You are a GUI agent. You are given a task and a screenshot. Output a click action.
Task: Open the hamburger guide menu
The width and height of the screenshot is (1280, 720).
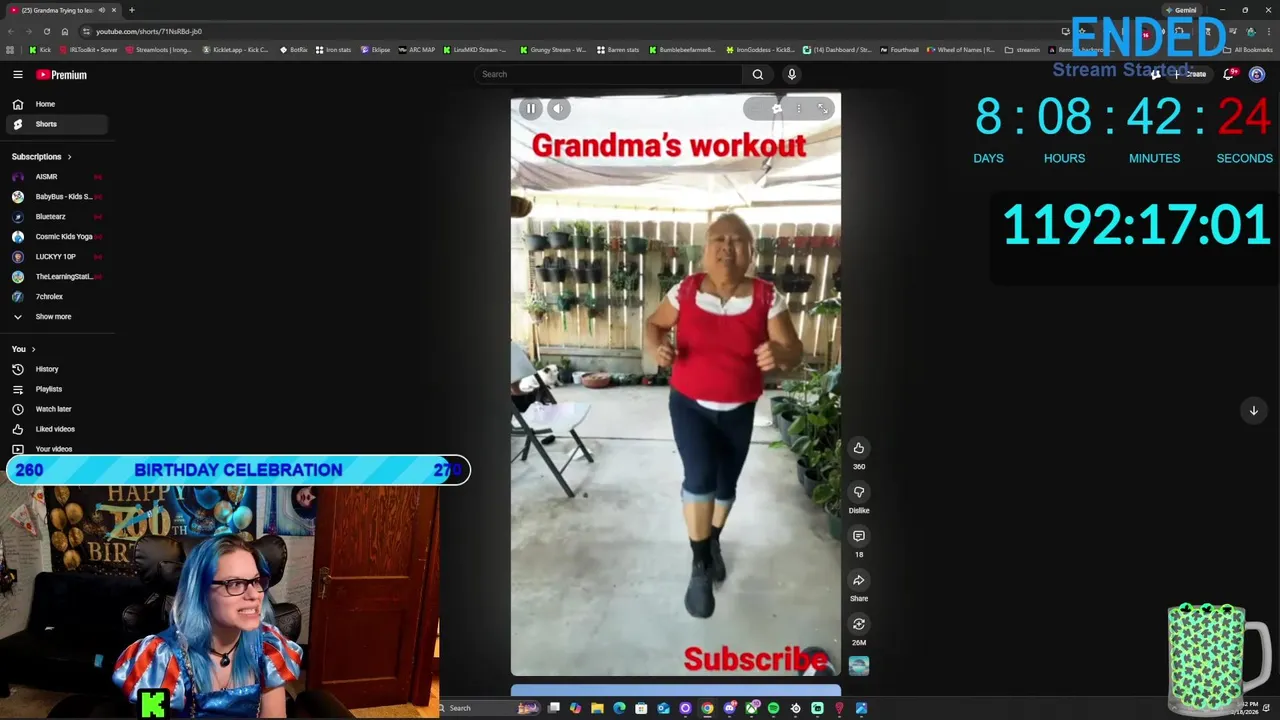18,75
